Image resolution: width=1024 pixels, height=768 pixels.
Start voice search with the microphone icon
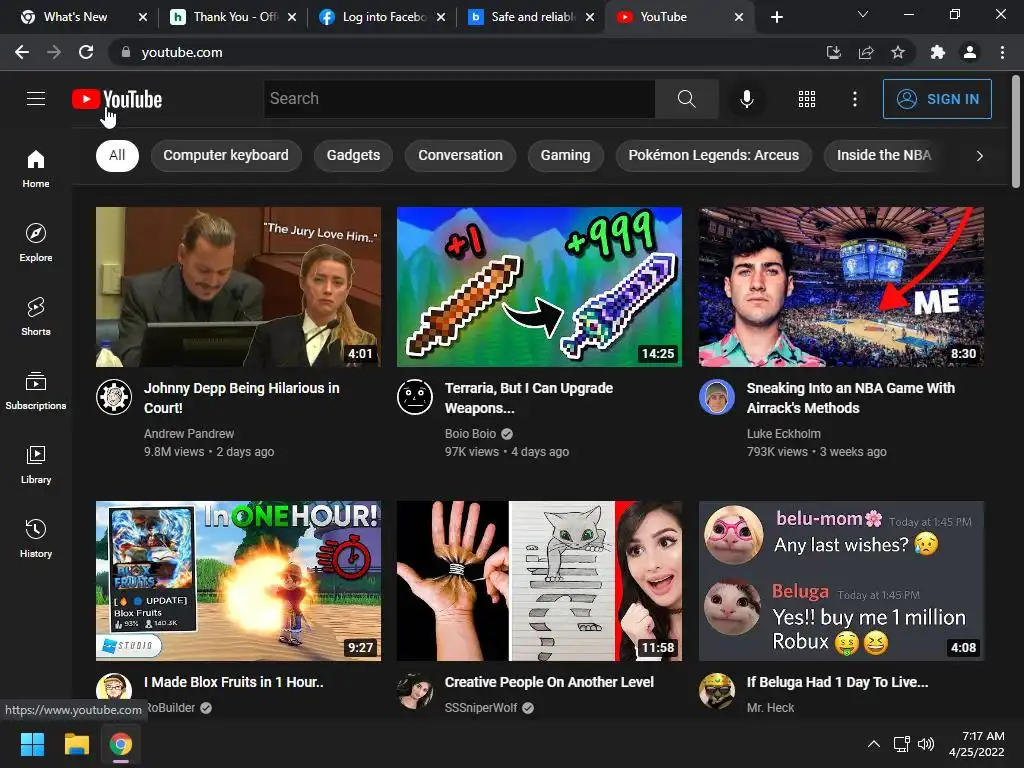point(746,99)
